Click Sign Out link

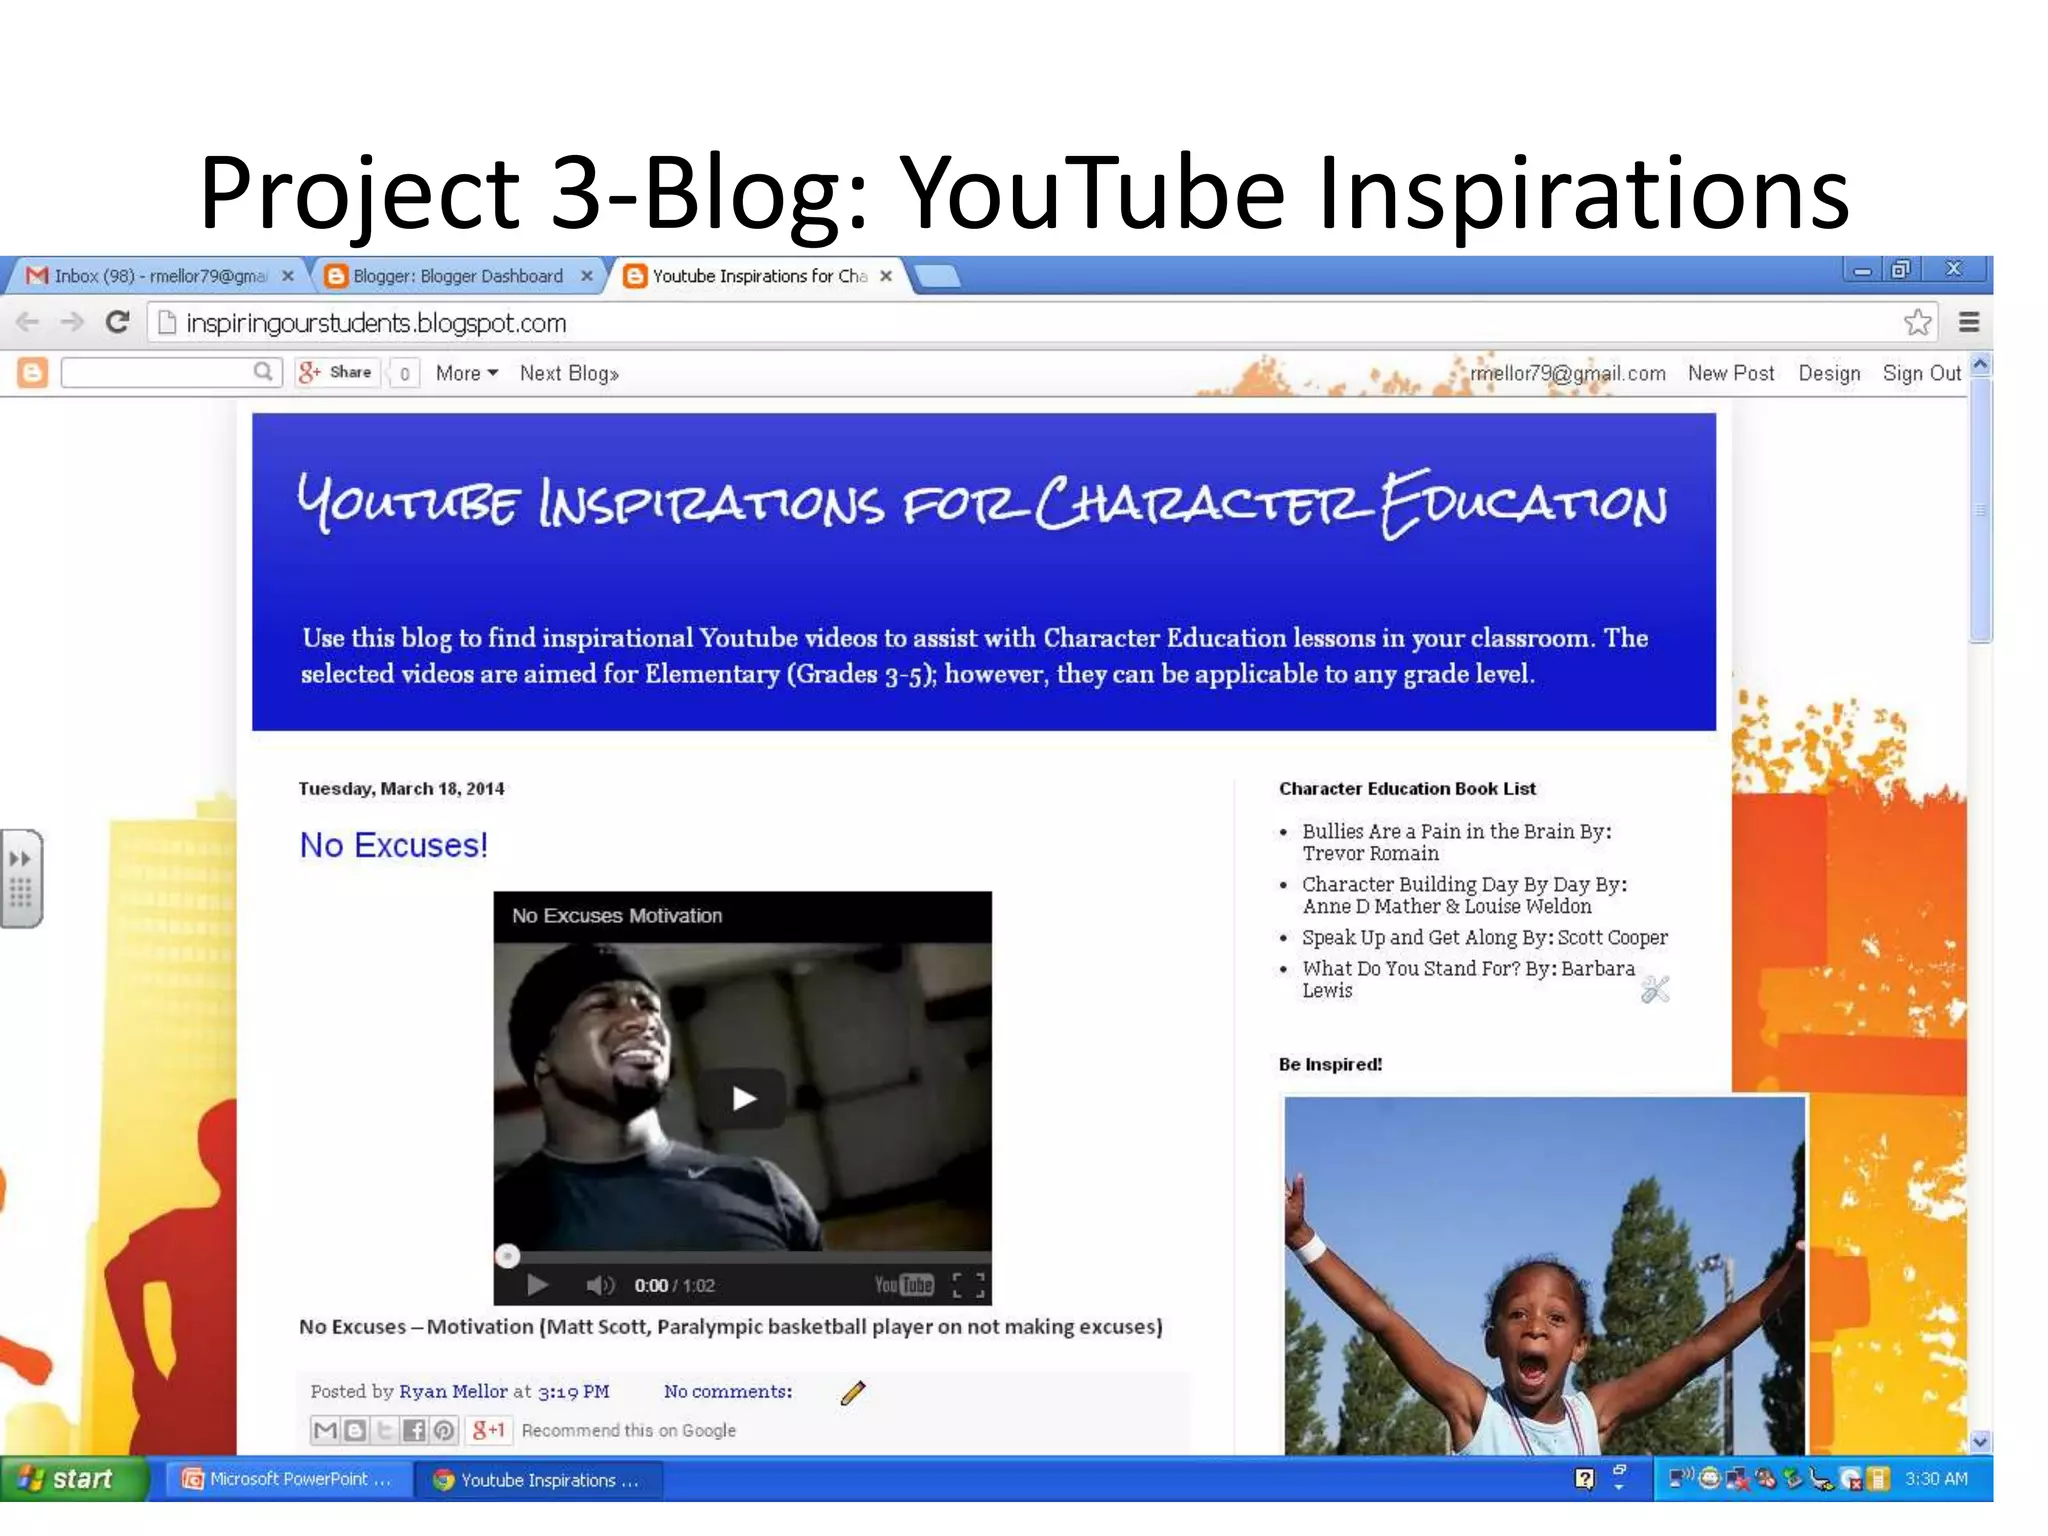1921,373
